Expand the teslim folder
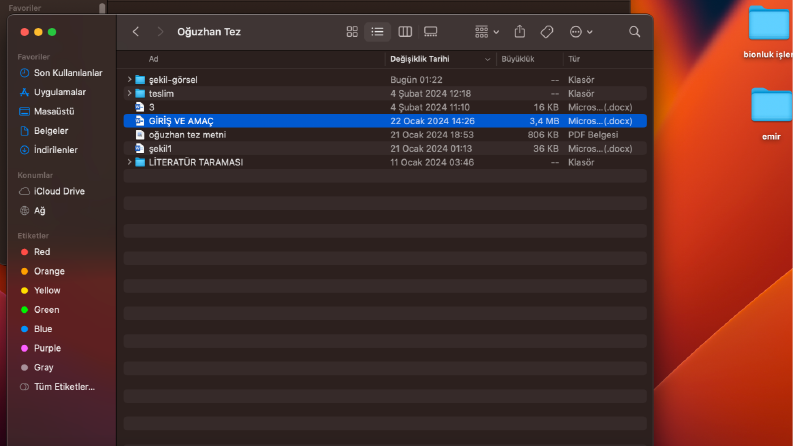 tap(129, 93)
